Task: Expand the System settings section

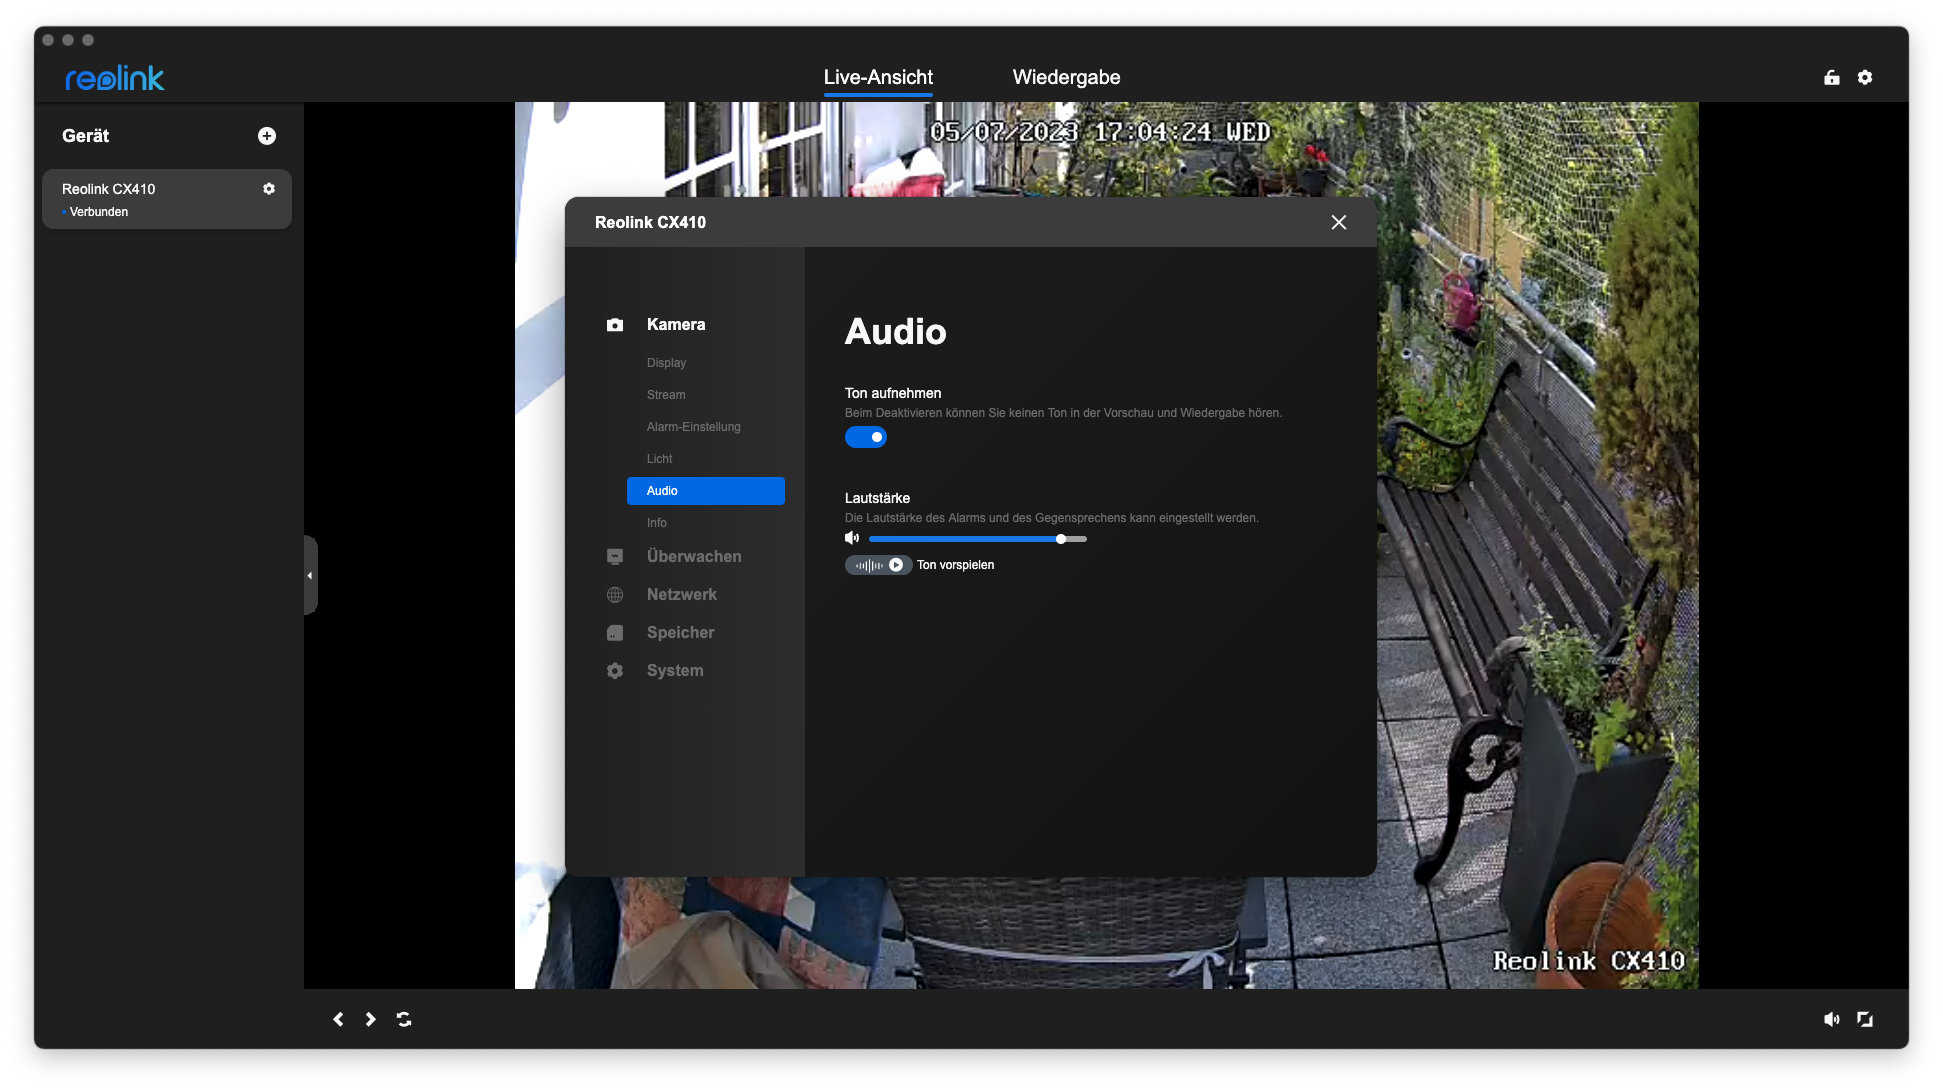Action: (x=674, y=671)
